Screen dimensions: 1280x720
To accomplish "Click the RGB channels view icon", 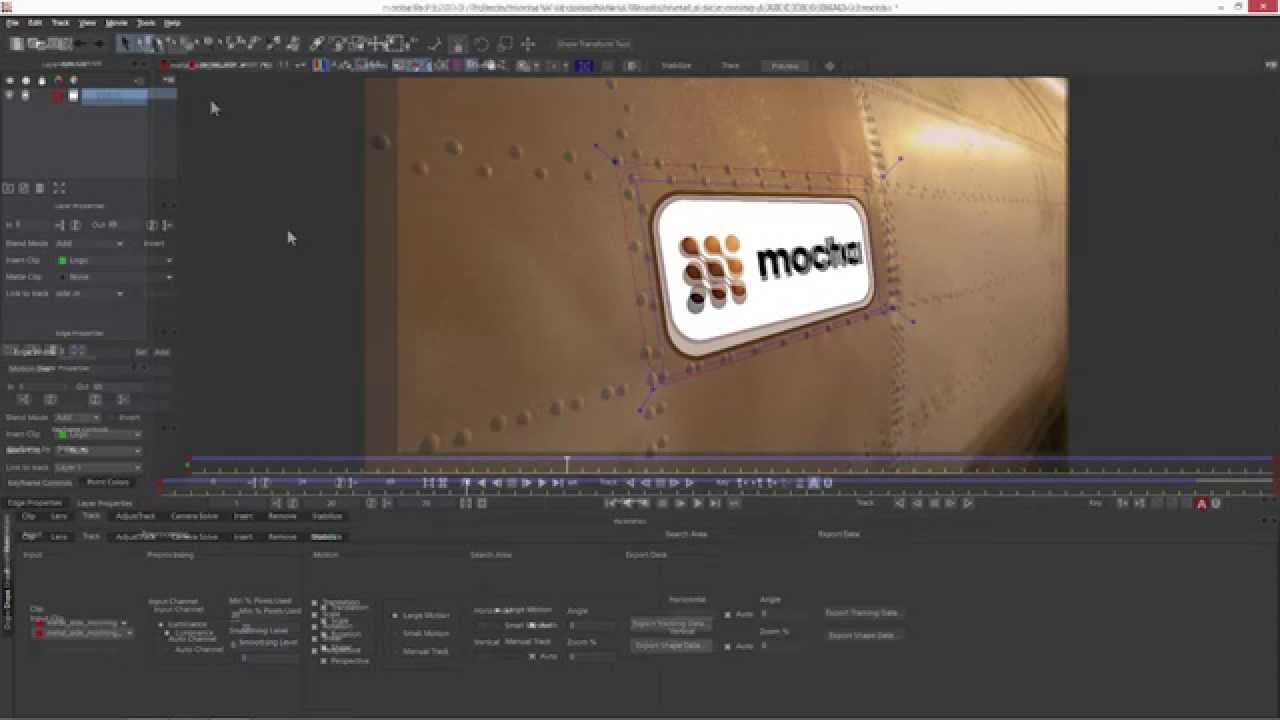I will coord(320,66).
